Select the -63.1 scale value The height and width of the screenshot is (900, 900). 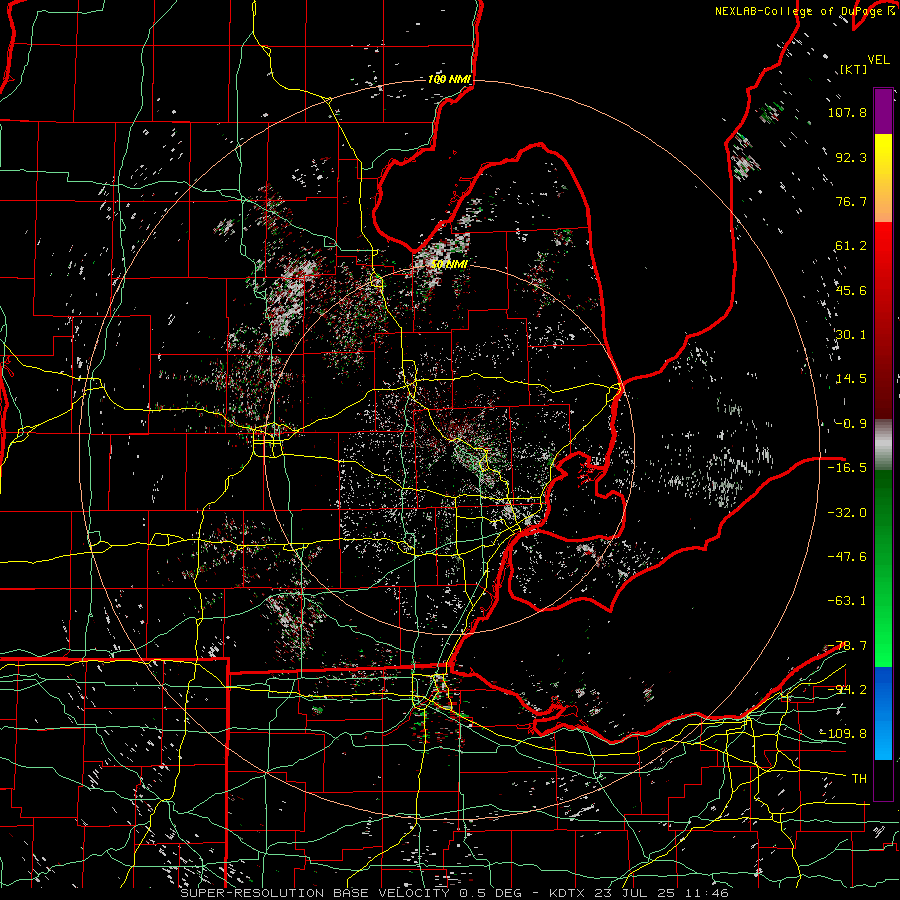[847, 601]
